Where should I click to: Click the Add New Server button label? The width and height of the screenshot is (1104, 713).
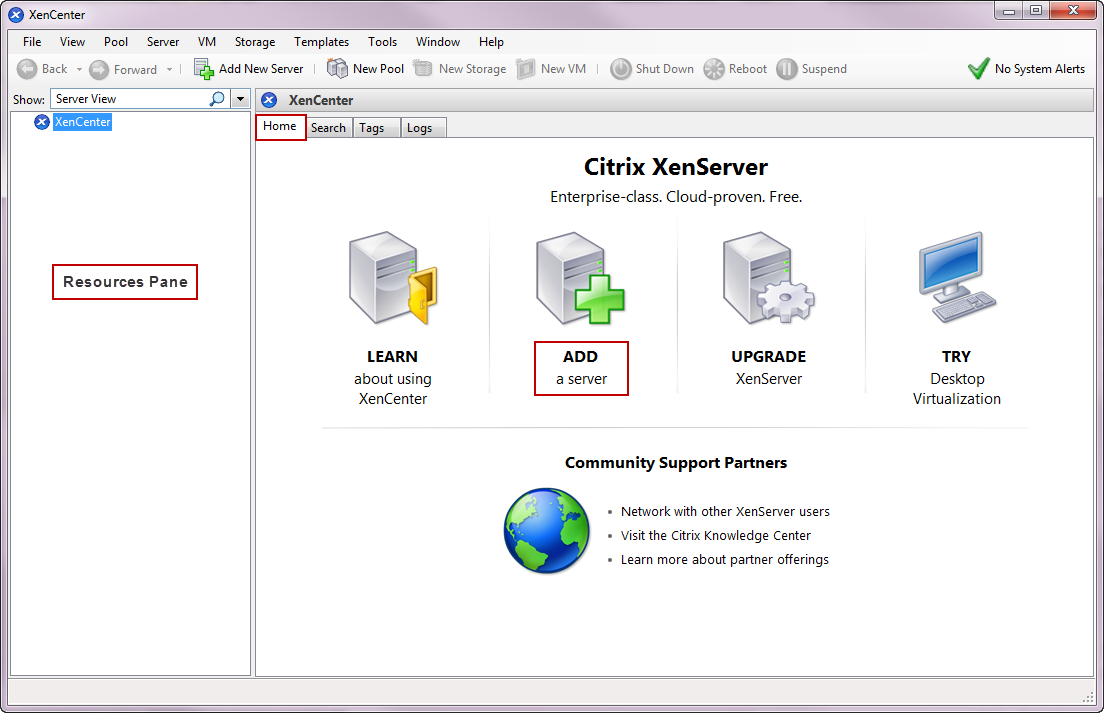point(261,69)
